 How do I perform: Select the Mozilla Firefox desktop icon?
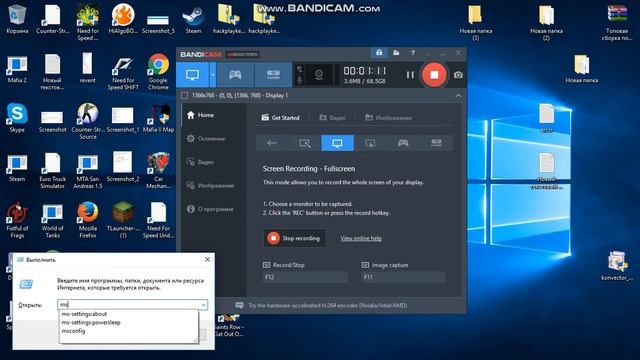88,220
